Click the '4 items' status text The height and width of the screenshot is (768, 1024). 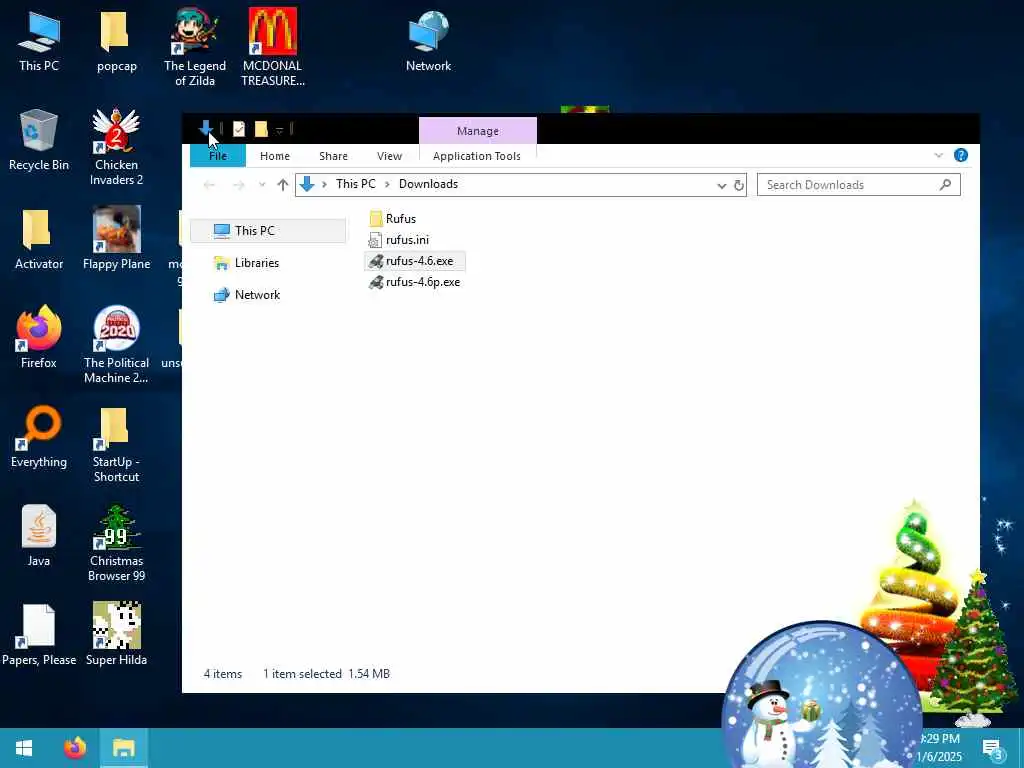pos(223,674)
